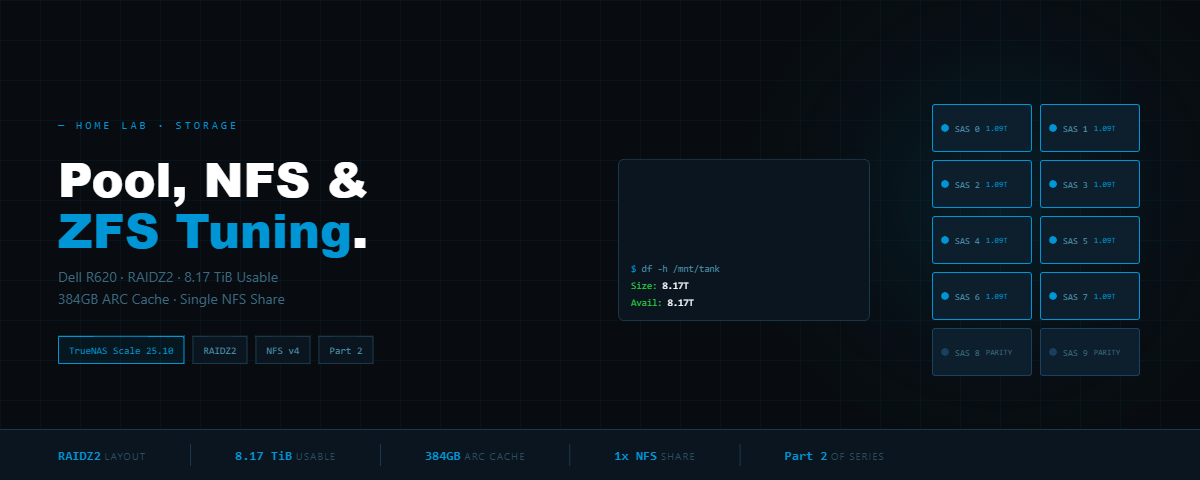Image resolution: width=1200 pixels, height=480 pixels.
Task: Select the SAS 6 disk card
Action: coord(982,296)
